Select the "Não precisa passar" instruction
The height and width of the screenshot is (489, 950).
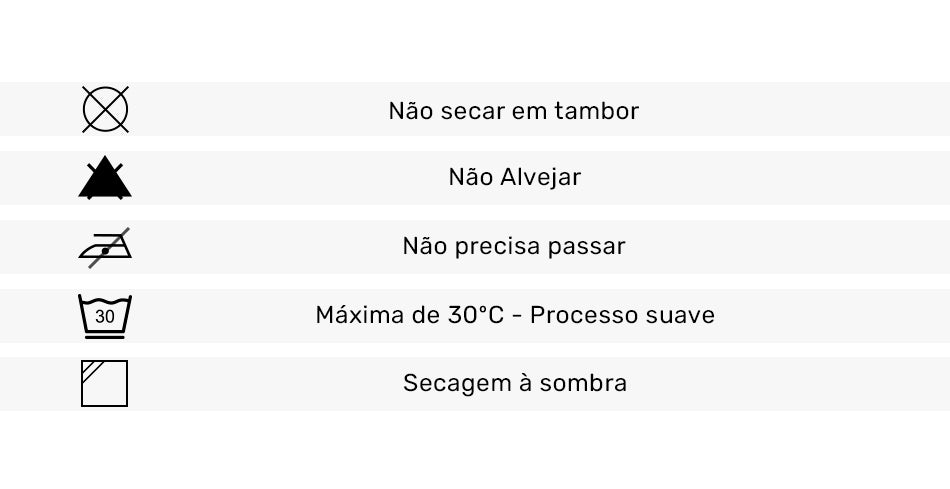514,246
